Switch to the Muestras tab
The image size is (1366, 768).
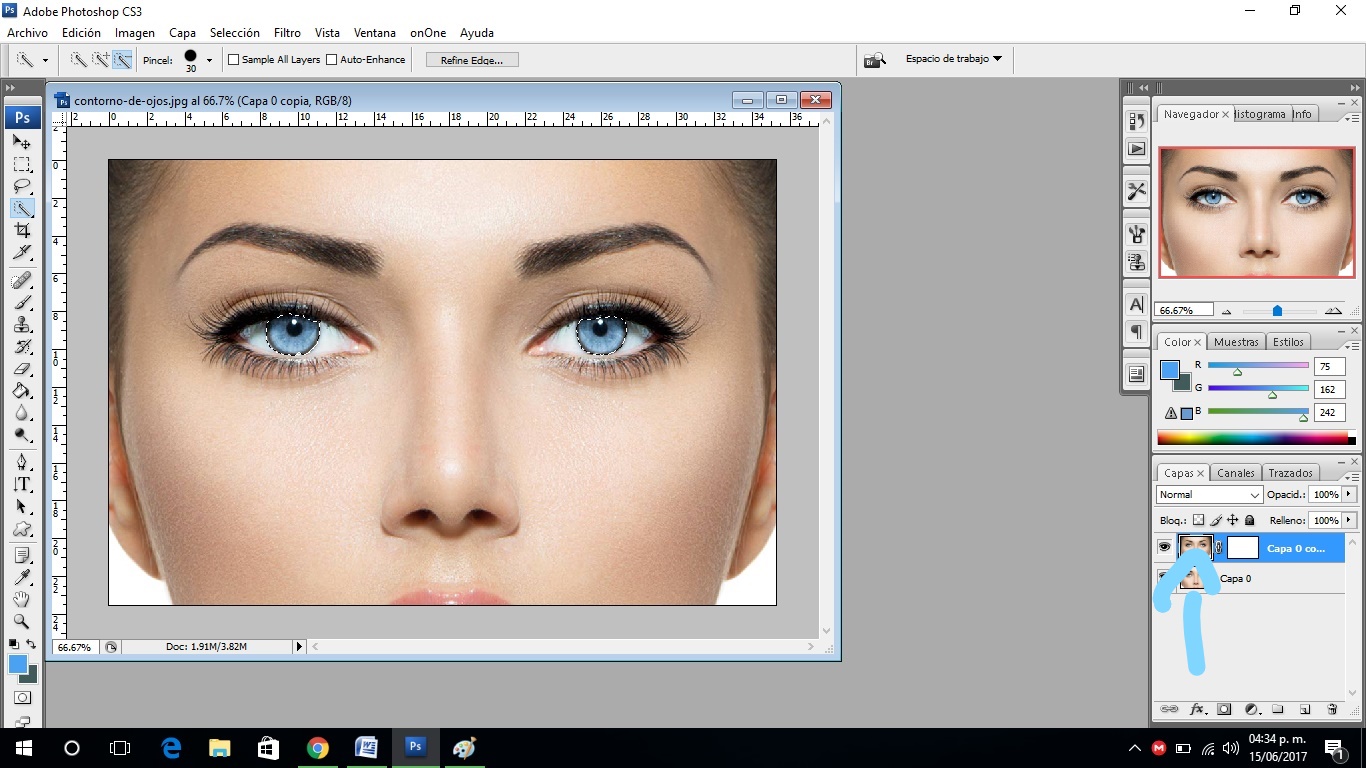[1236, 342]
